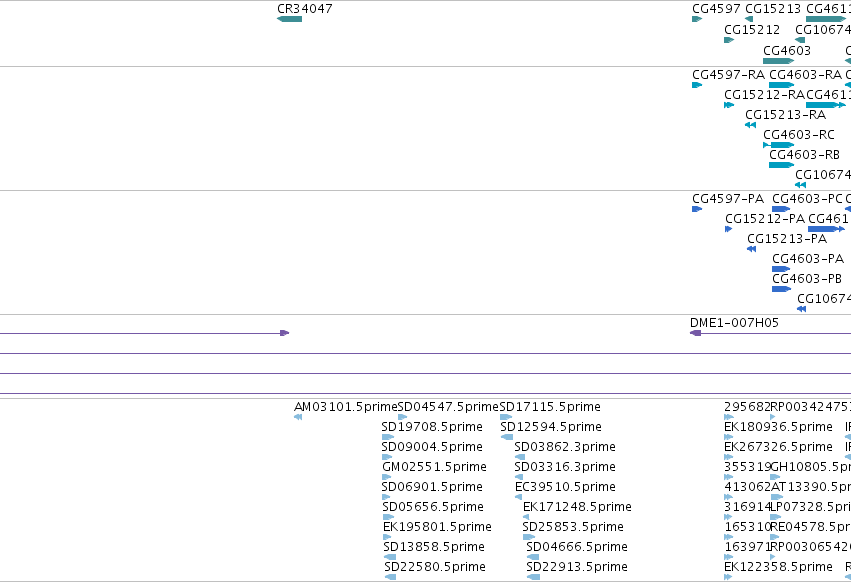851x582 pixels.
Task: Select EST SD09004.5prime
Action: pos(387,457)
